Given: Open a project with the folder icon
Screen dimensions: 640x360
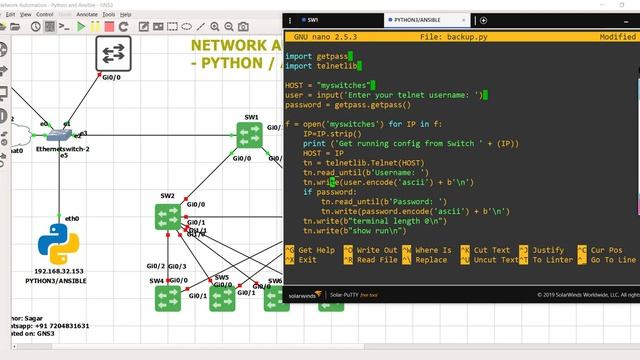Looking at the screenshot, I should 15,27.
